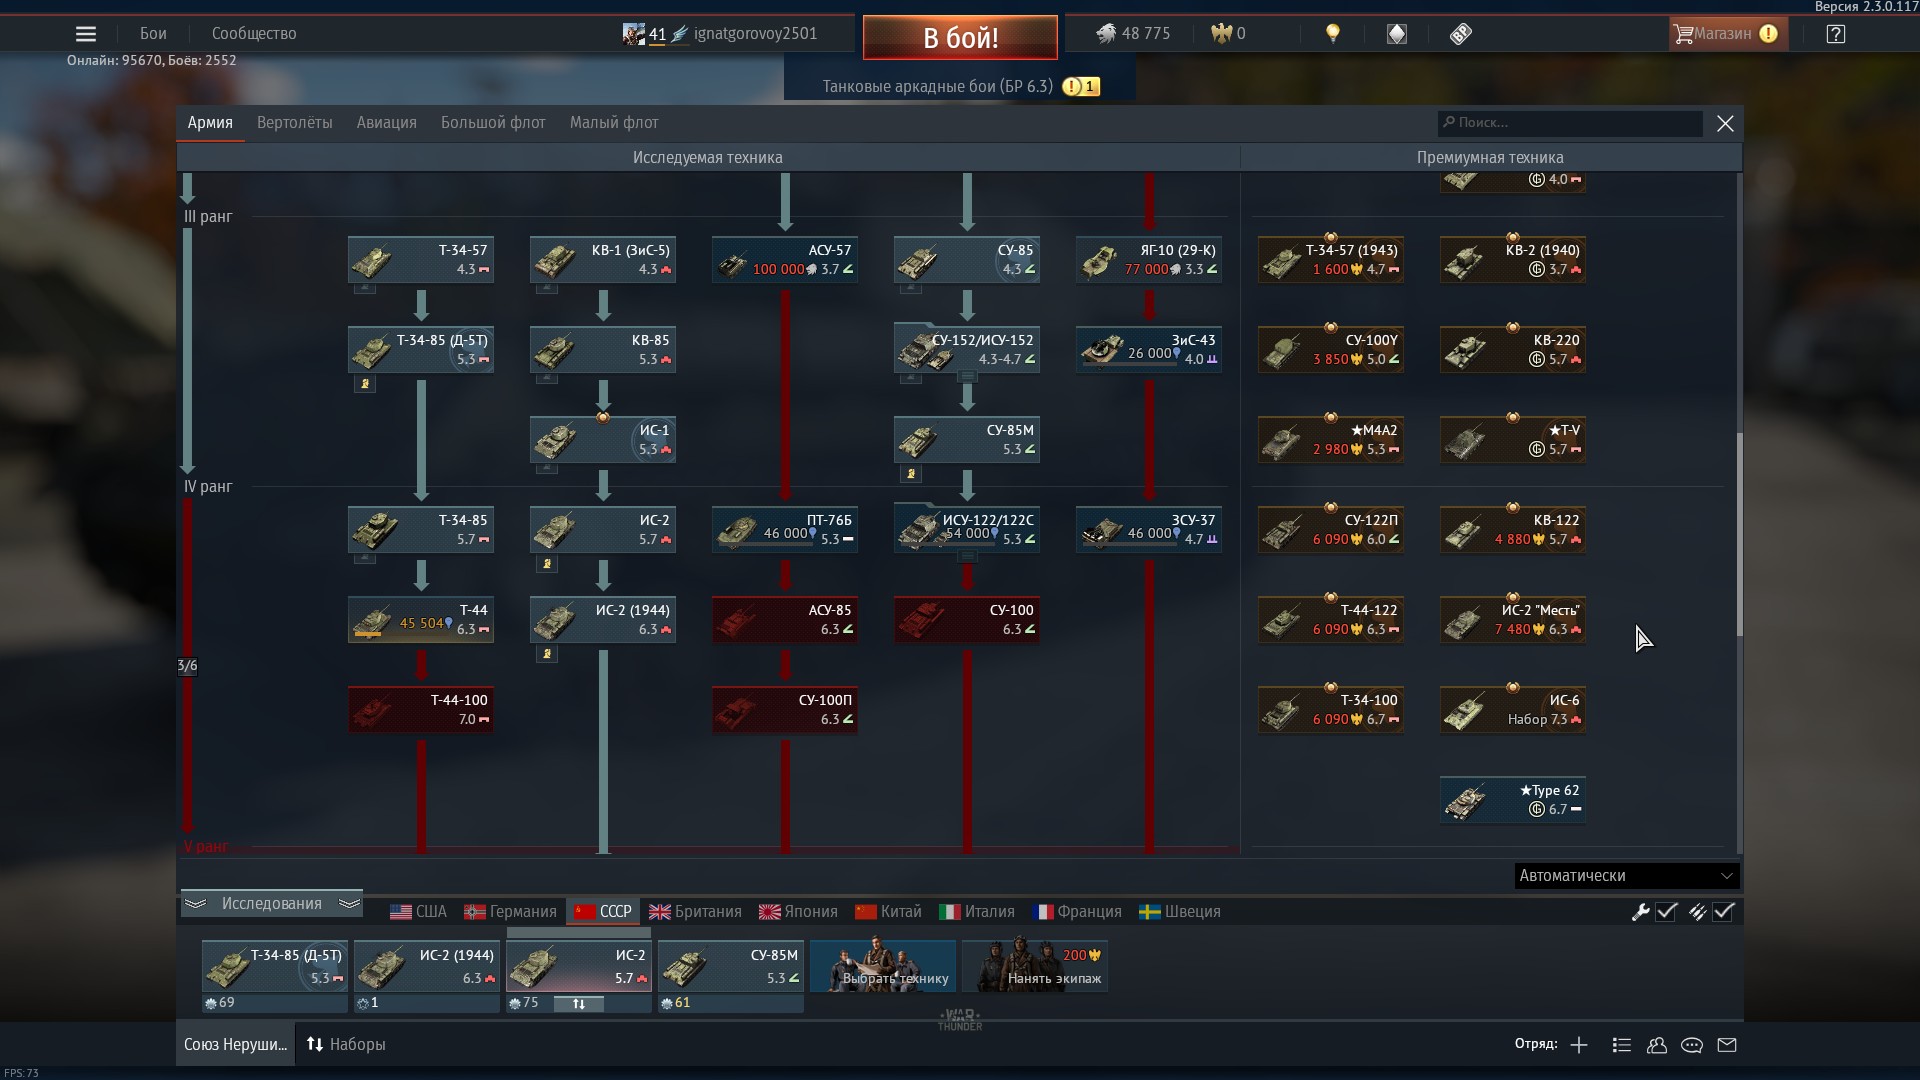Close the research tree window
1920x1080 pixels.
click(1725, 123)
